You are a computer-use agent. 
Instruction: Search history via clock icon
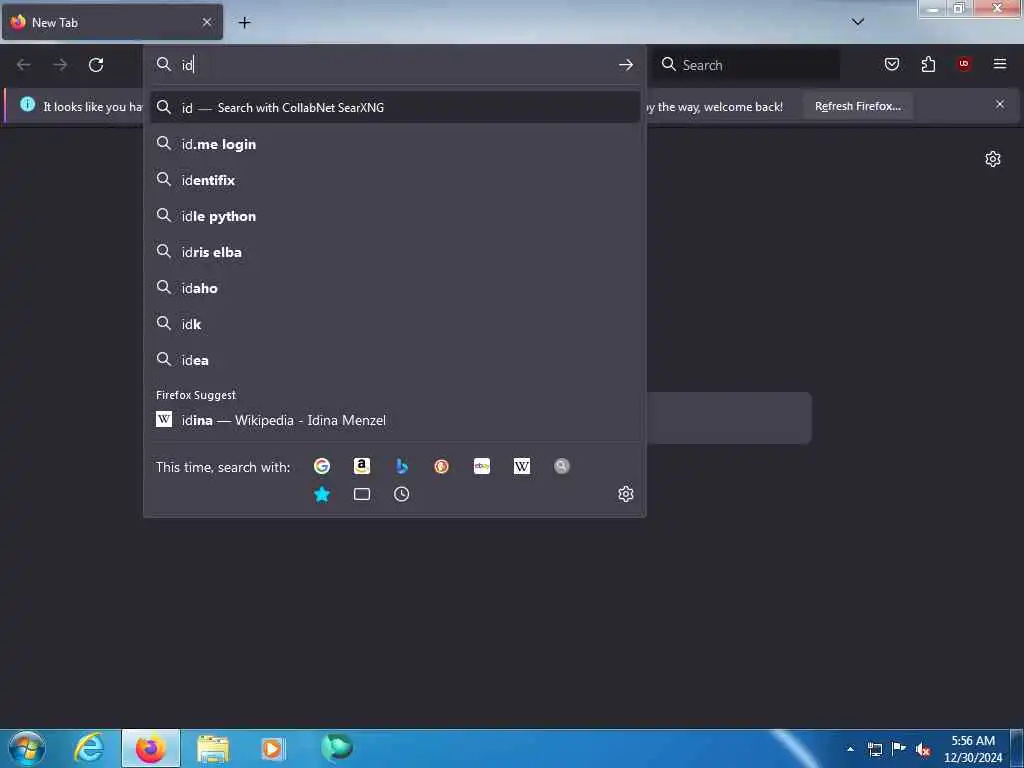click(x=402, y=494)
